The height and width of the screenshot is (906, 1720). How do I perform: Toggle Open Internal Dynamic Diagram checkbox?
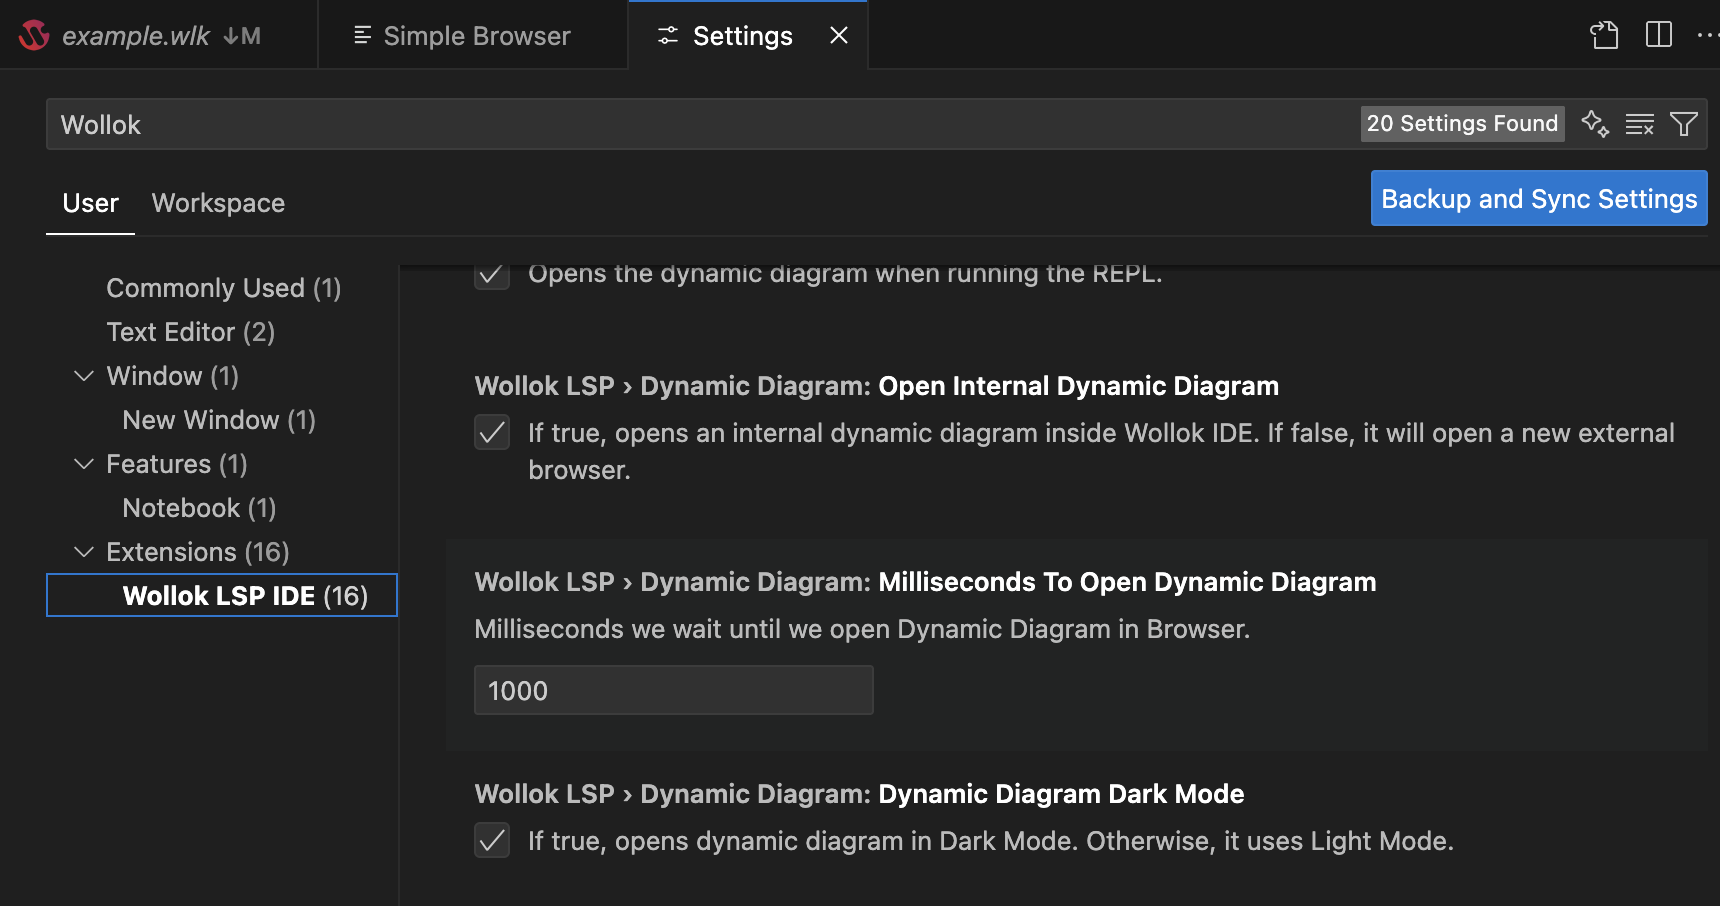pyautogui.click(x=492, y=433)
